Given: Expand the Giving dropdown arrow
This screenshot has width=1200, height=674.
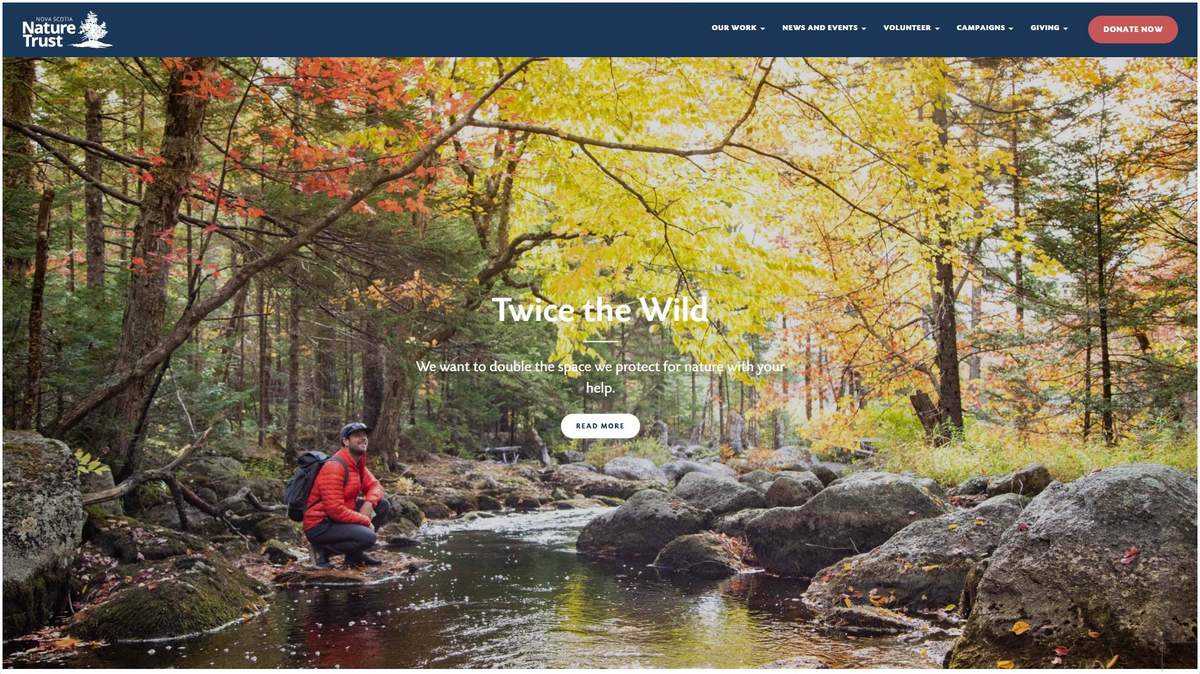Looking at the screenshot, I should point(1065,29).
